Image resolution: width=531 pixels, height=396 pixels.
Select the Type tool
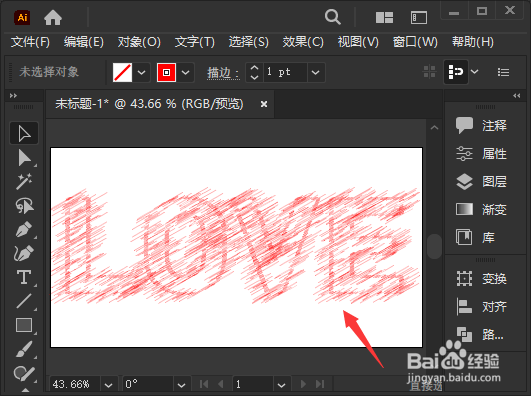(x=24, y=277)
